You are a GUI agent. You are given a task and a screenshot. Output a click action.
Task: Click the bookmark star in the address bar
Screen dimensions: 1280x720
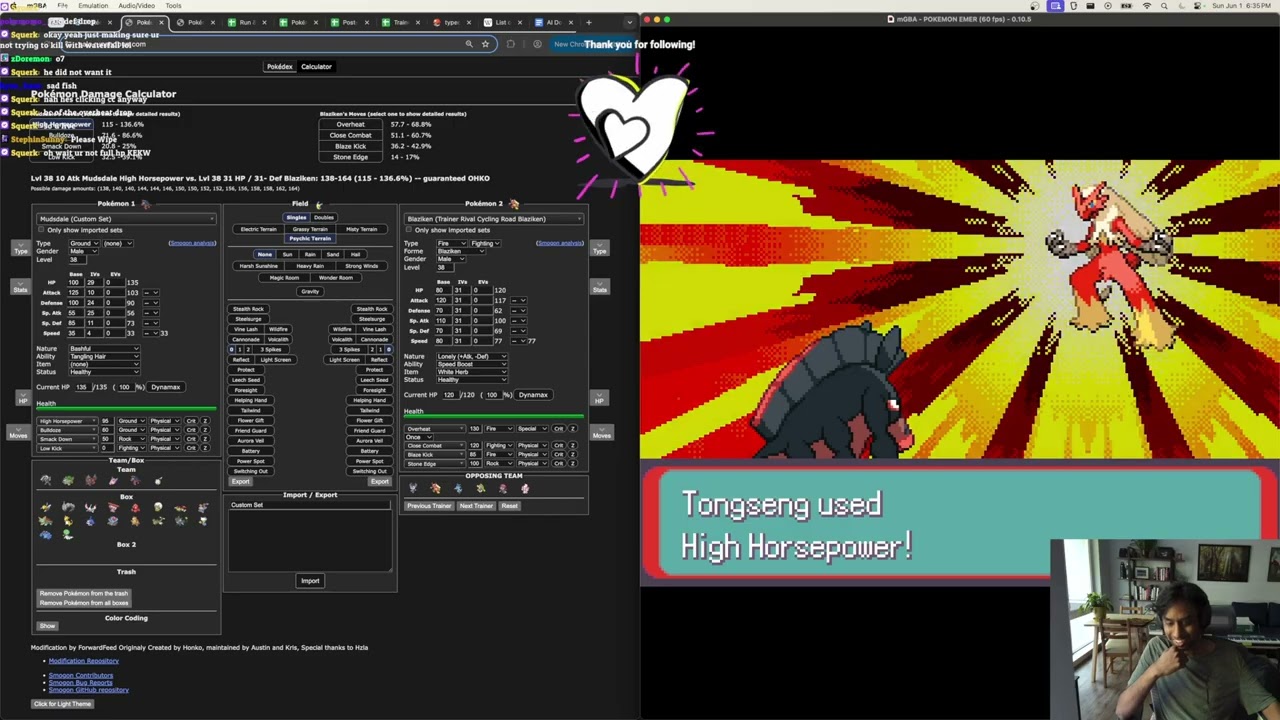pos(485,44)
